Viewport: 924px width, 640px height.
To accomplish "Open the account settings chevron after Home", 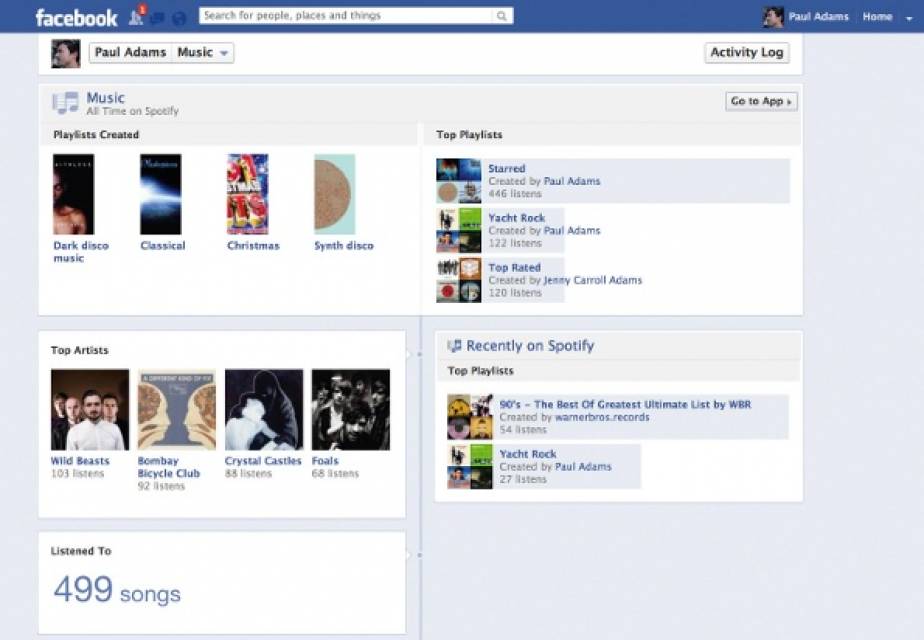I will click(908, 16).
